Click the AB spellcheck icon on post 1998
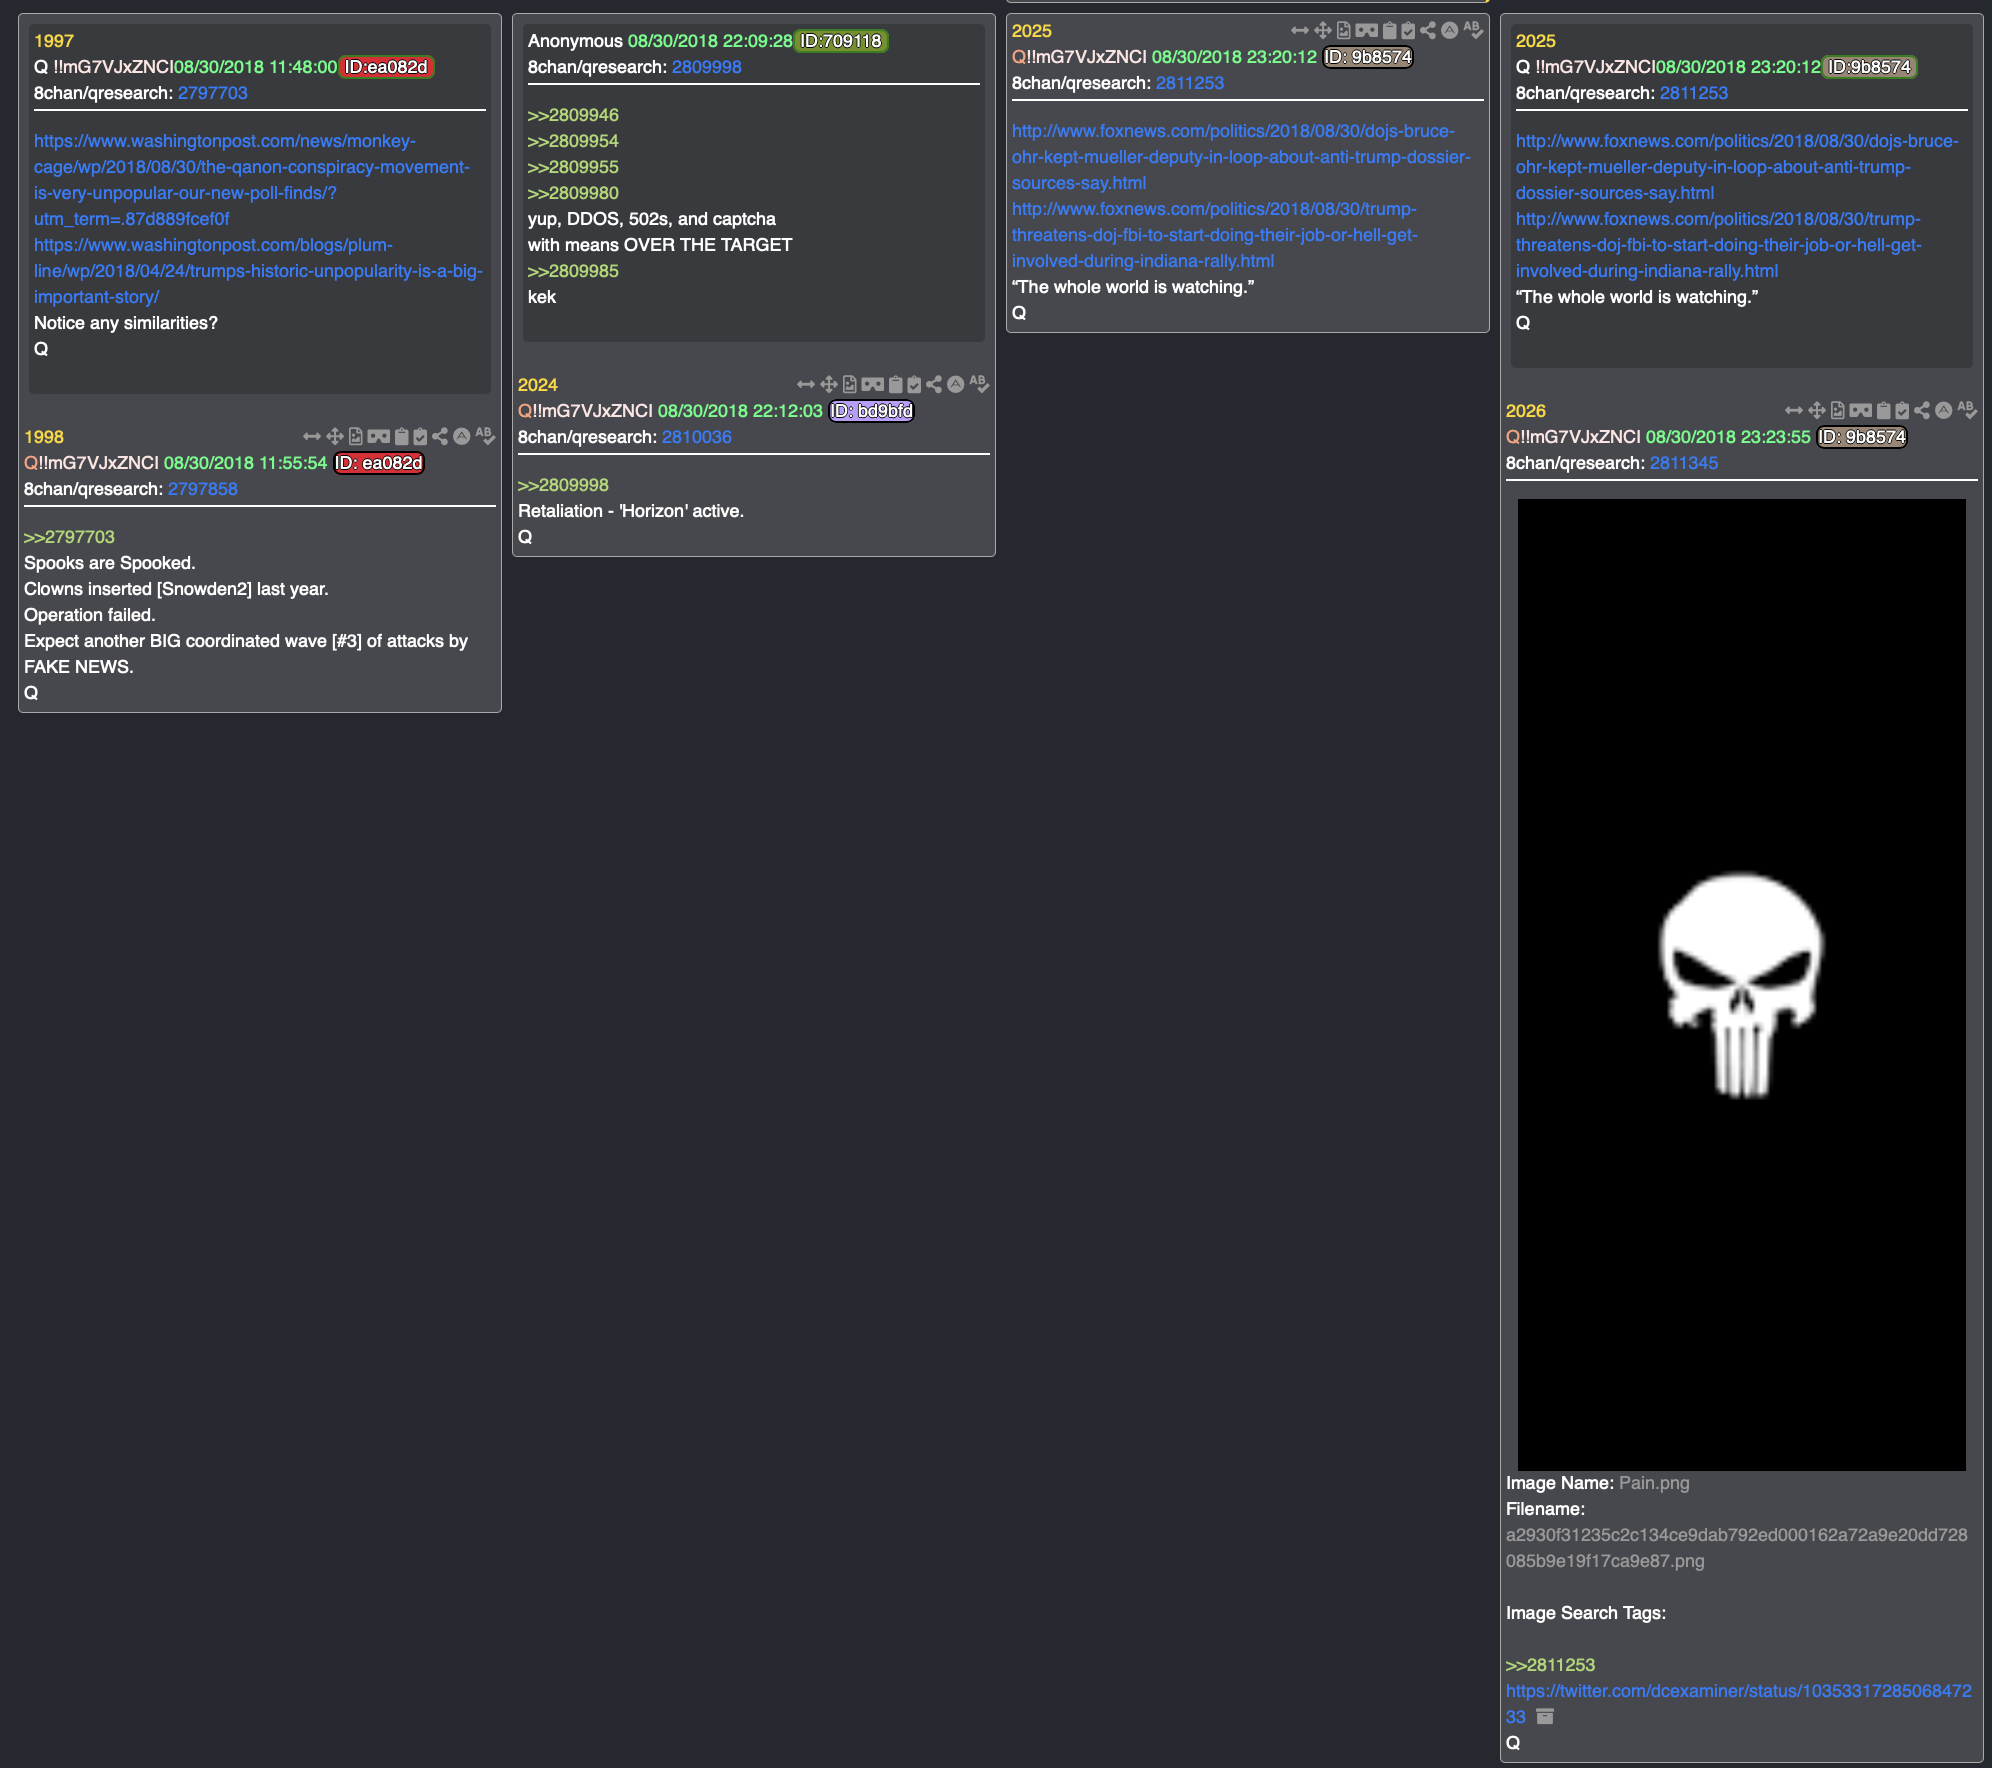 [485, 436]
